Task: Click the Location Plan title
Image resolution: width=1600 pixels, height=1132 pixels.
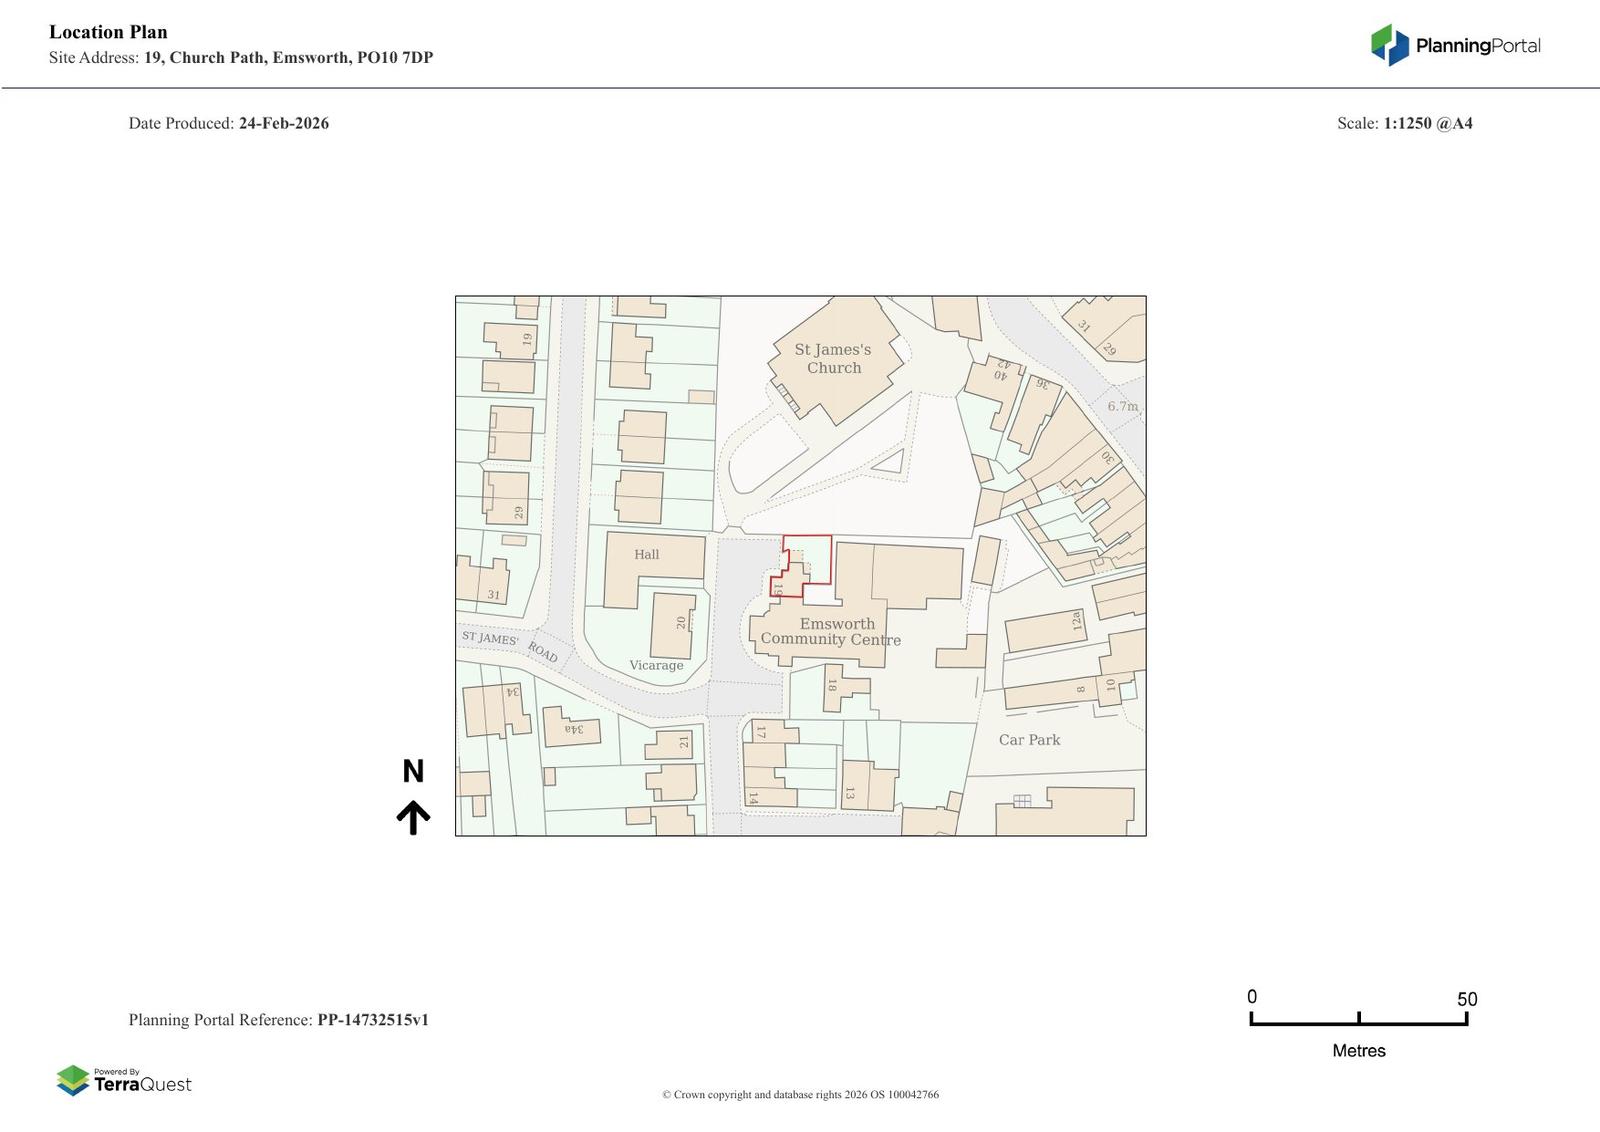Action: click(108, 32)
